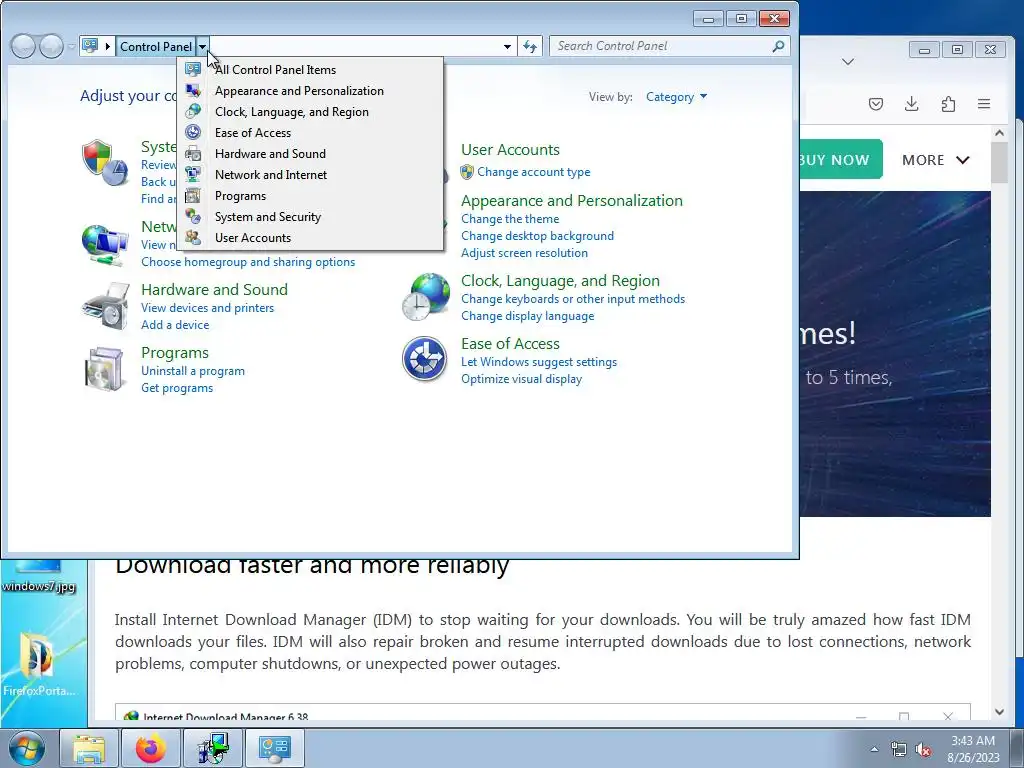This screenshot has height=768, width=1024.
Task: Open Uninstall a program link
Action: [x=193, y=371]
